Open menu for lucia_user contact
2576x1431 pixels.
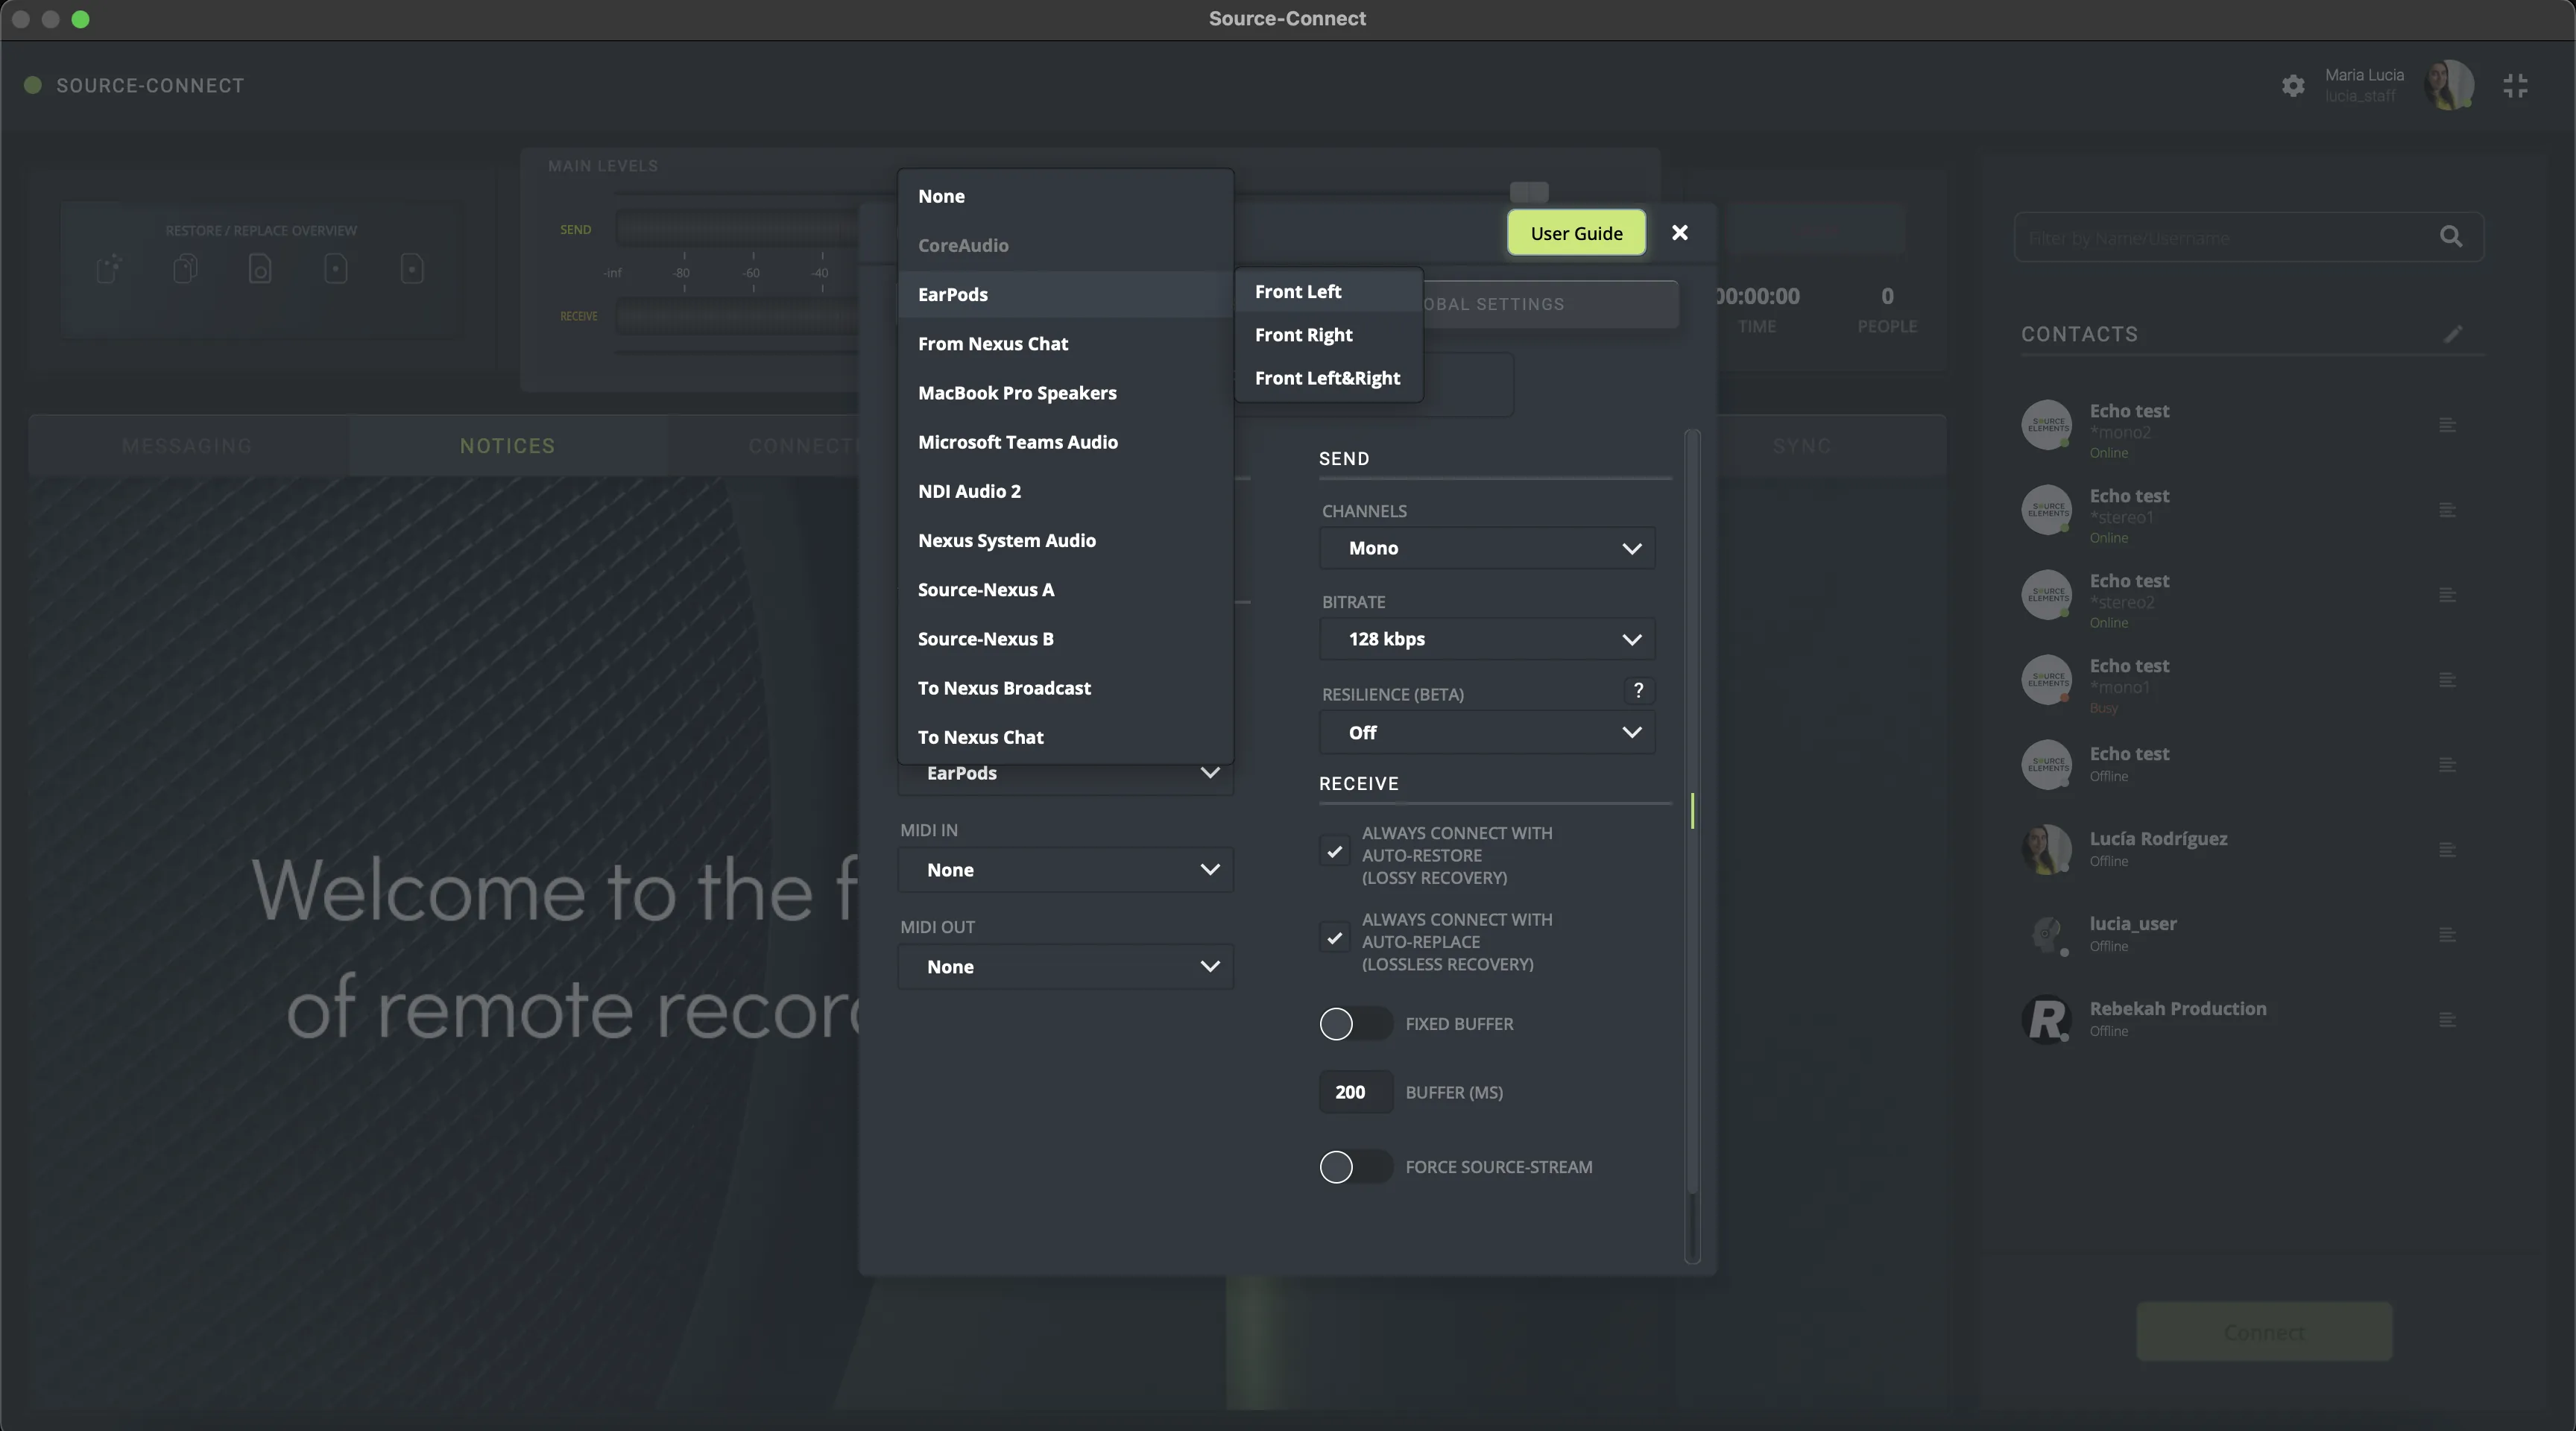point(2447,935)
